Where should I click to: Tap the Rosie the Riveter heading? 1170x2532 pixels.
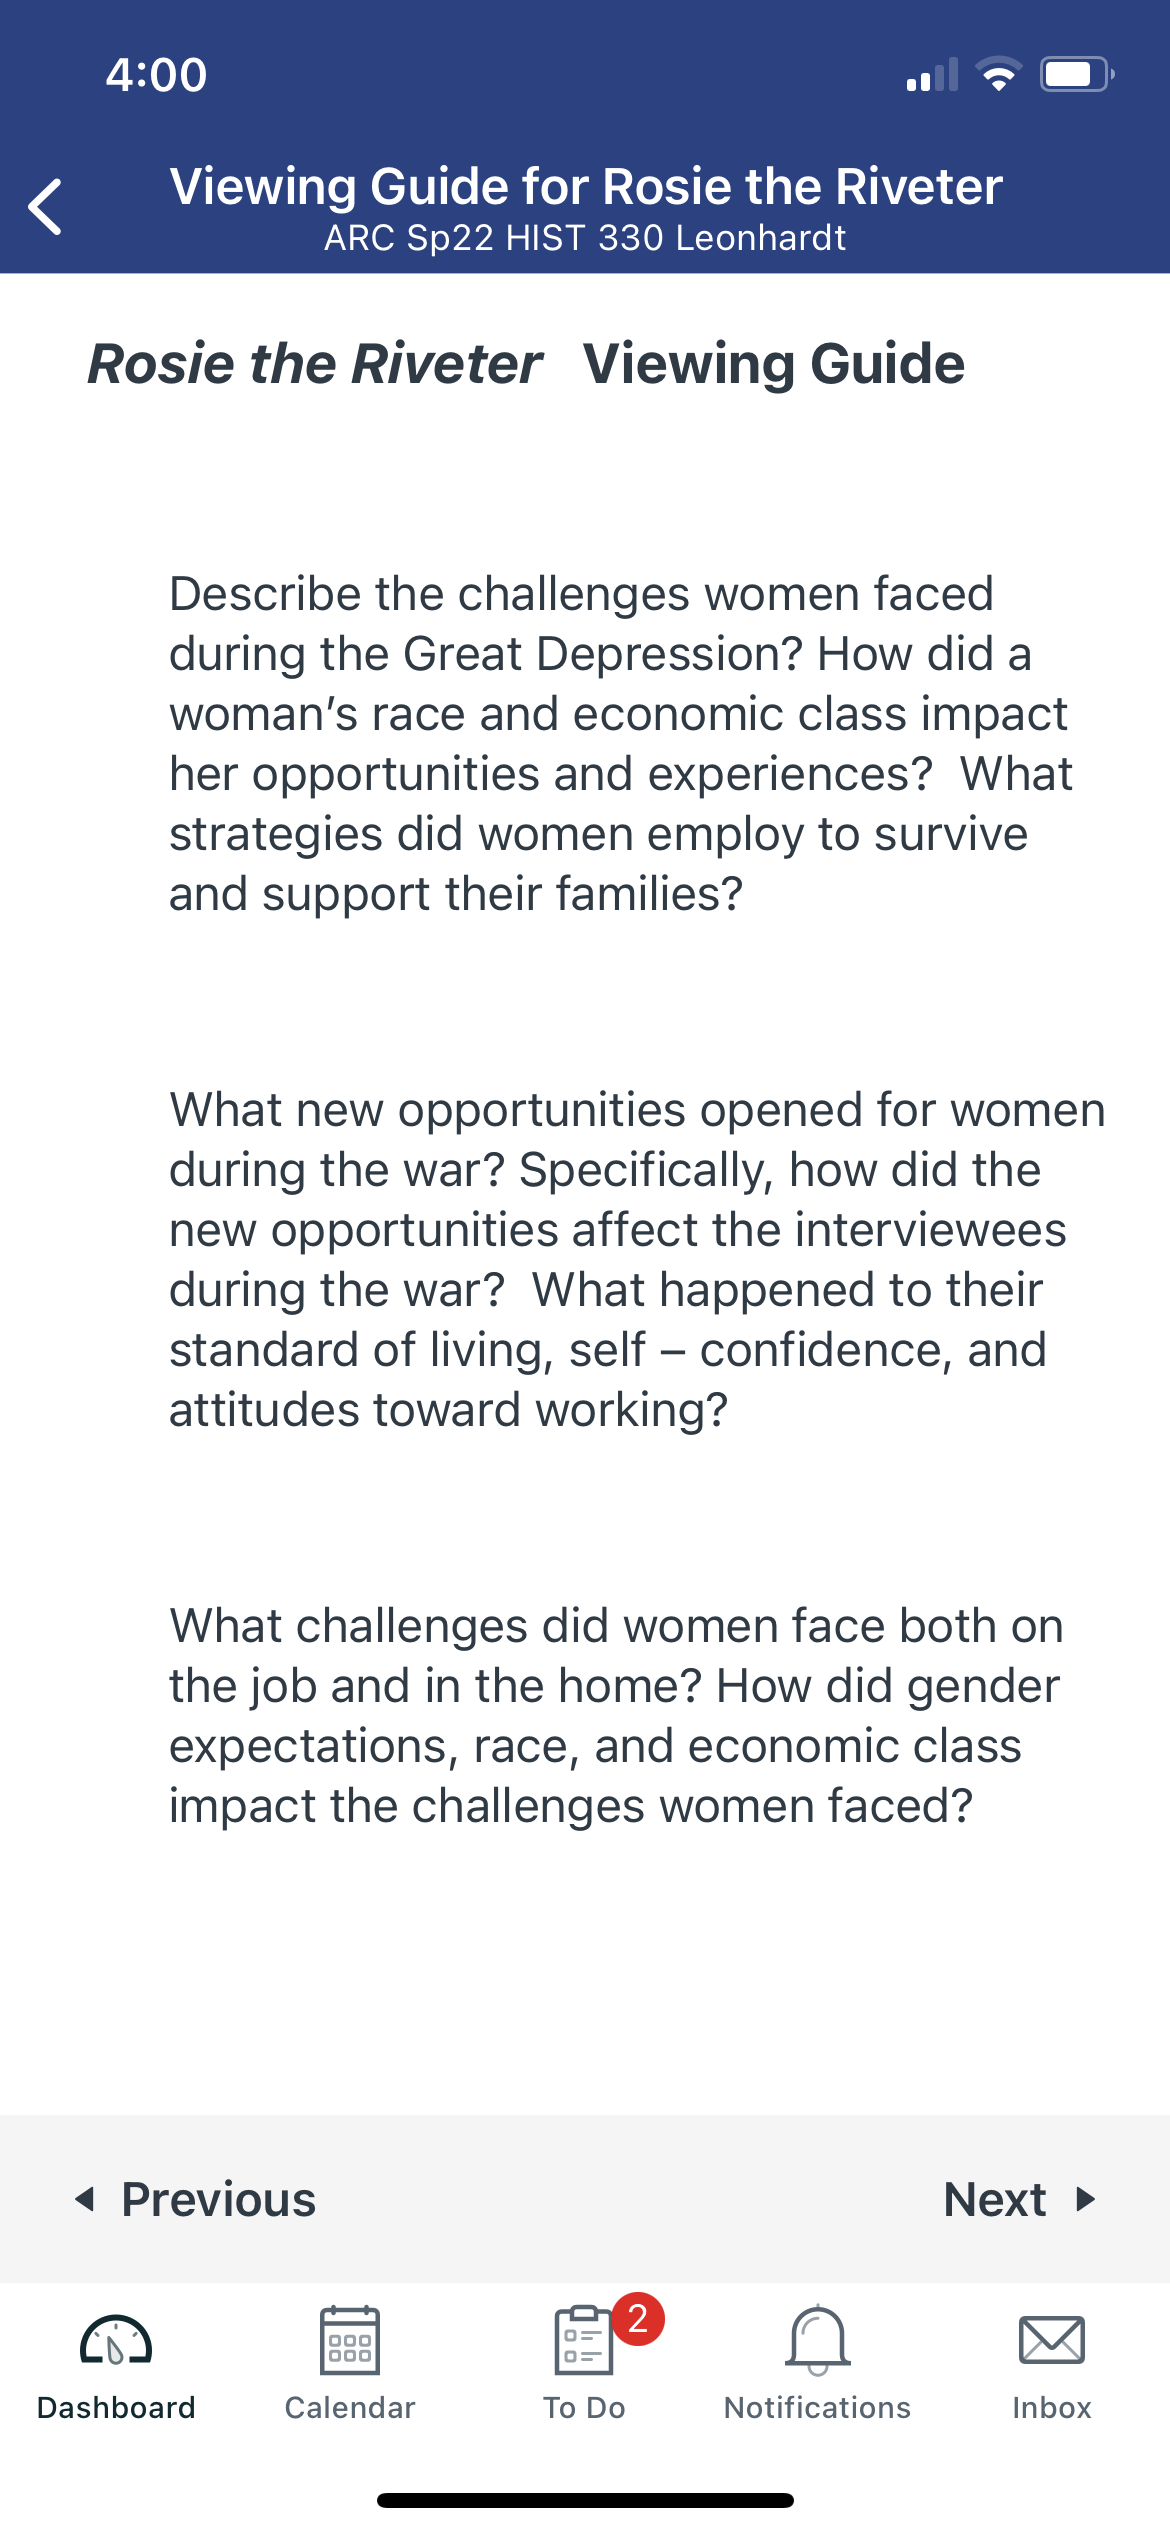[x=526, y=363]
